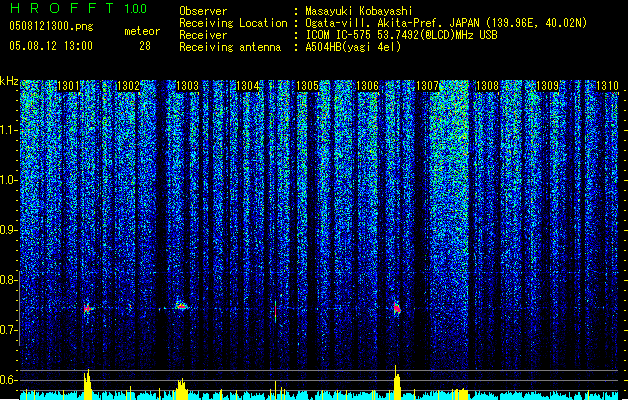This screenshot has height=400, width=629.
Task: Click the 1302 time marker
Action: 128,86
